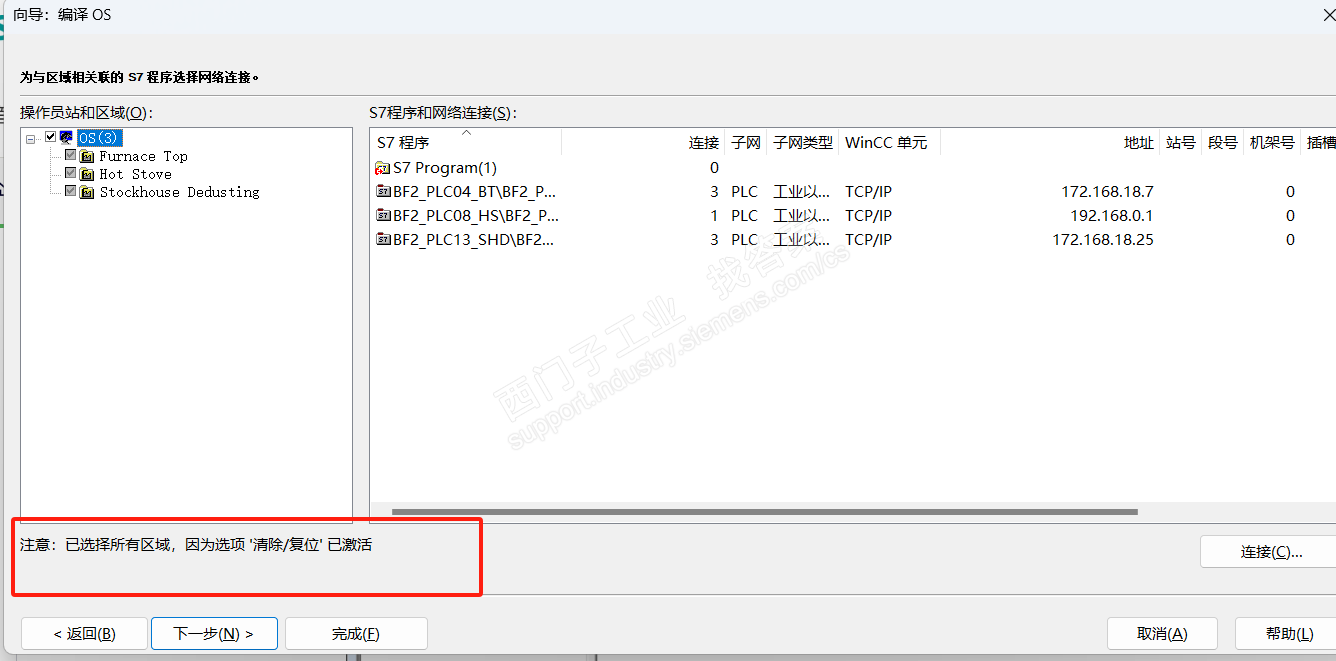Click TCP/IP in the BF2_PLC08_HS row
The width and height of the screenshot is (1336, 661).
(868, 215)
